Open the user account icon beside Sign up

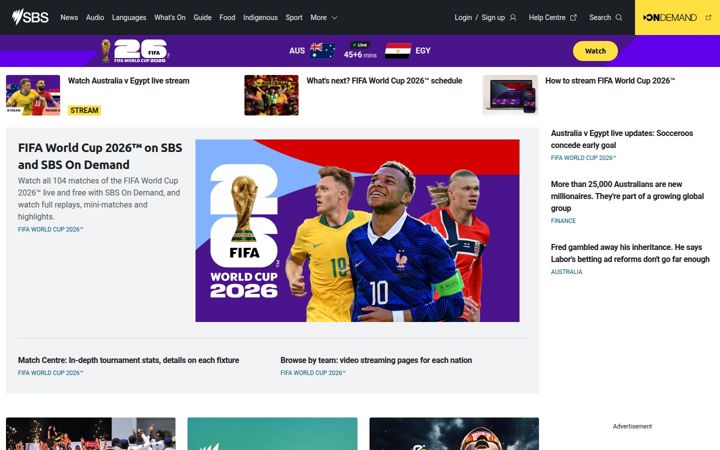pos(513,17)
